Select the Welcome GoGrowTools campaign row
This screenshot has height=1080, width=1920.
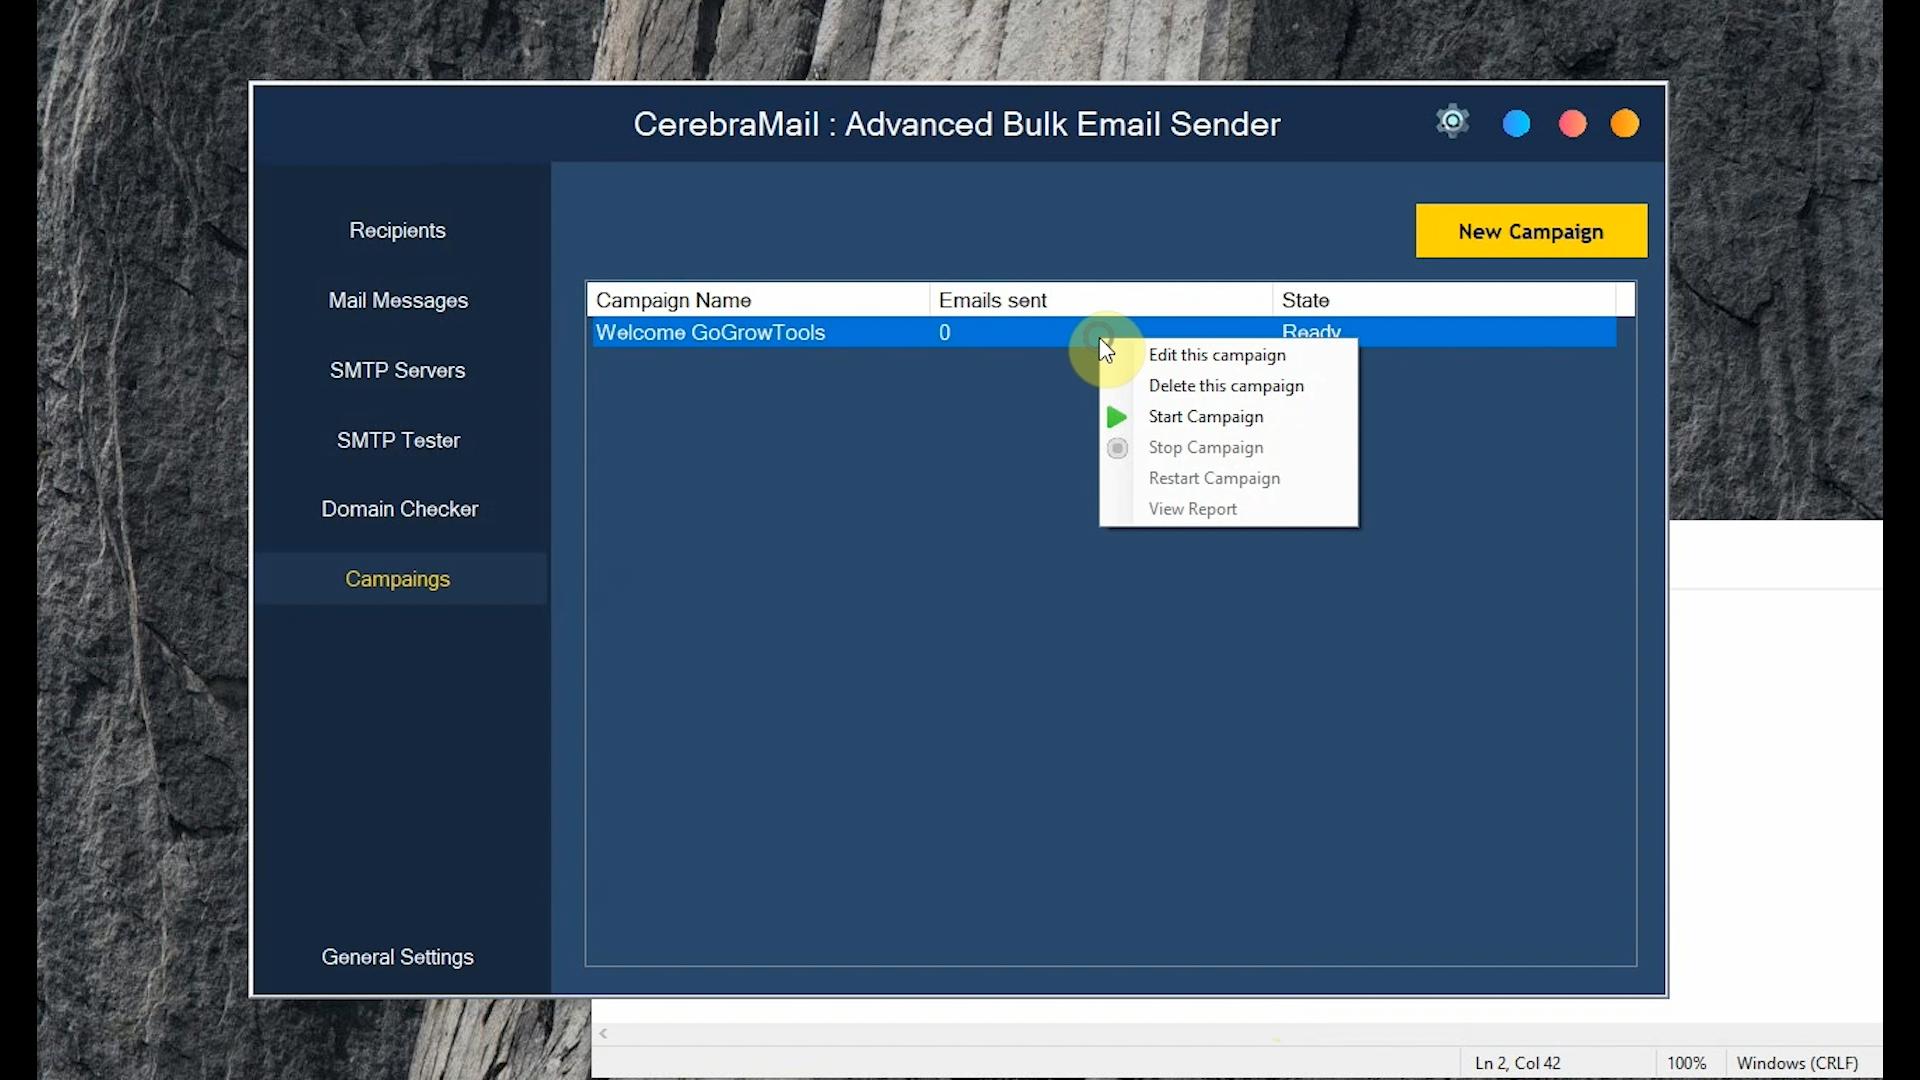click(710, 332)
